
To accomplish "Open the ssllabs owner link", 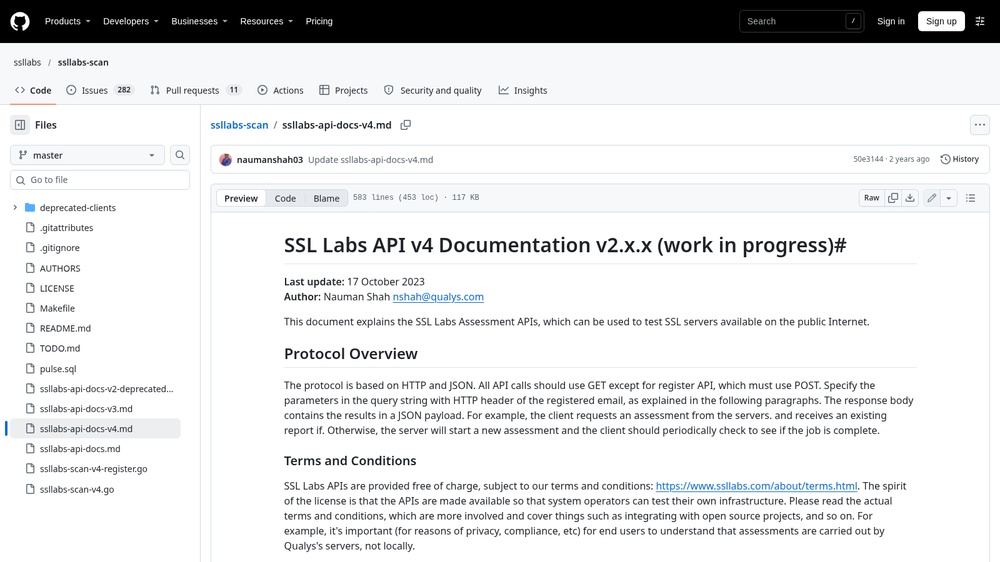I will coord(27,63).
